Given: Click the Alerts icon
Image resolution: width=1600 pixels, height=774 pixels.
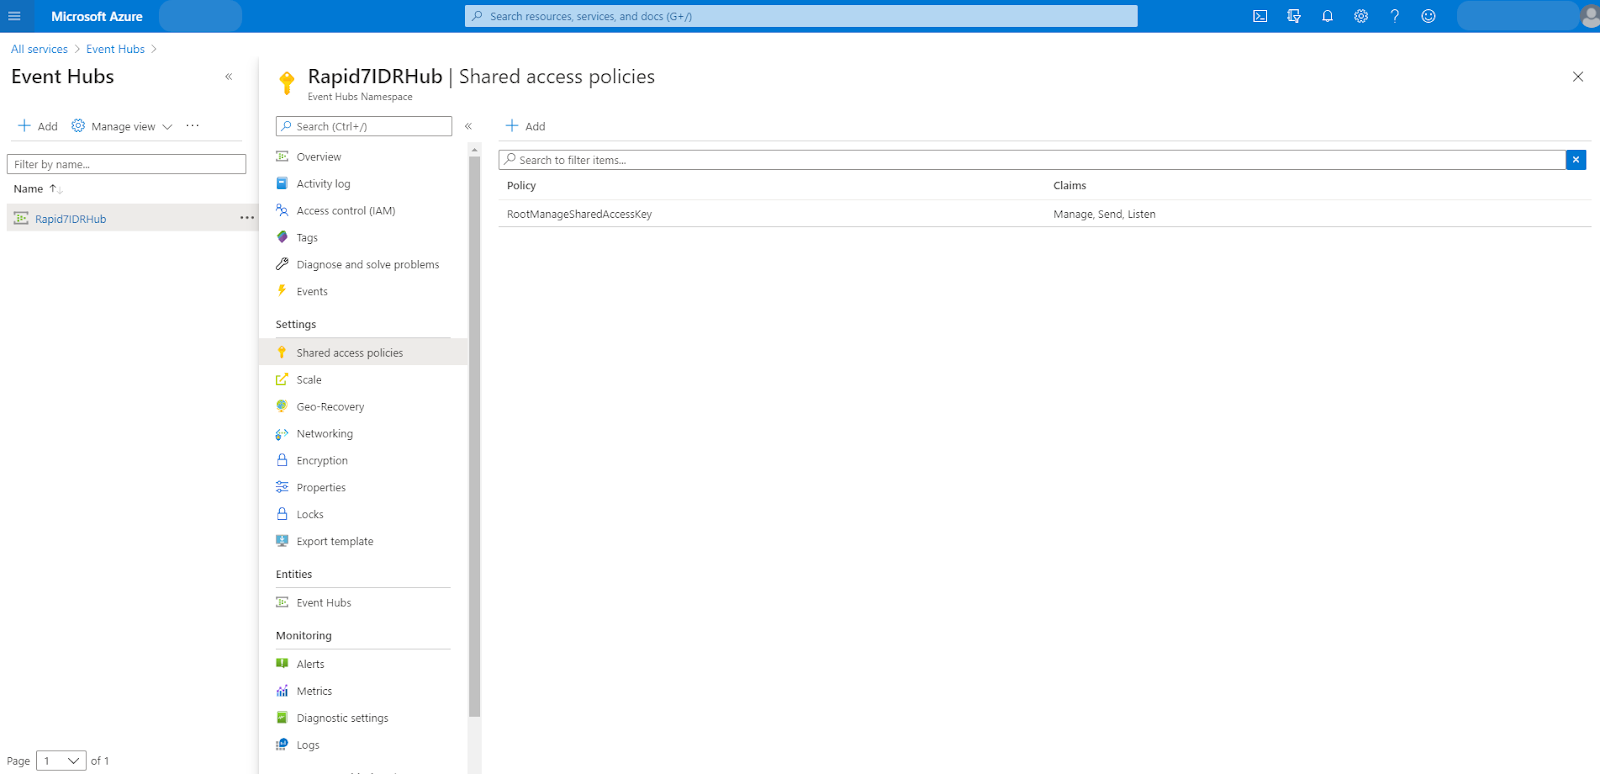Looking at the screenshot, I should [282, 663].
